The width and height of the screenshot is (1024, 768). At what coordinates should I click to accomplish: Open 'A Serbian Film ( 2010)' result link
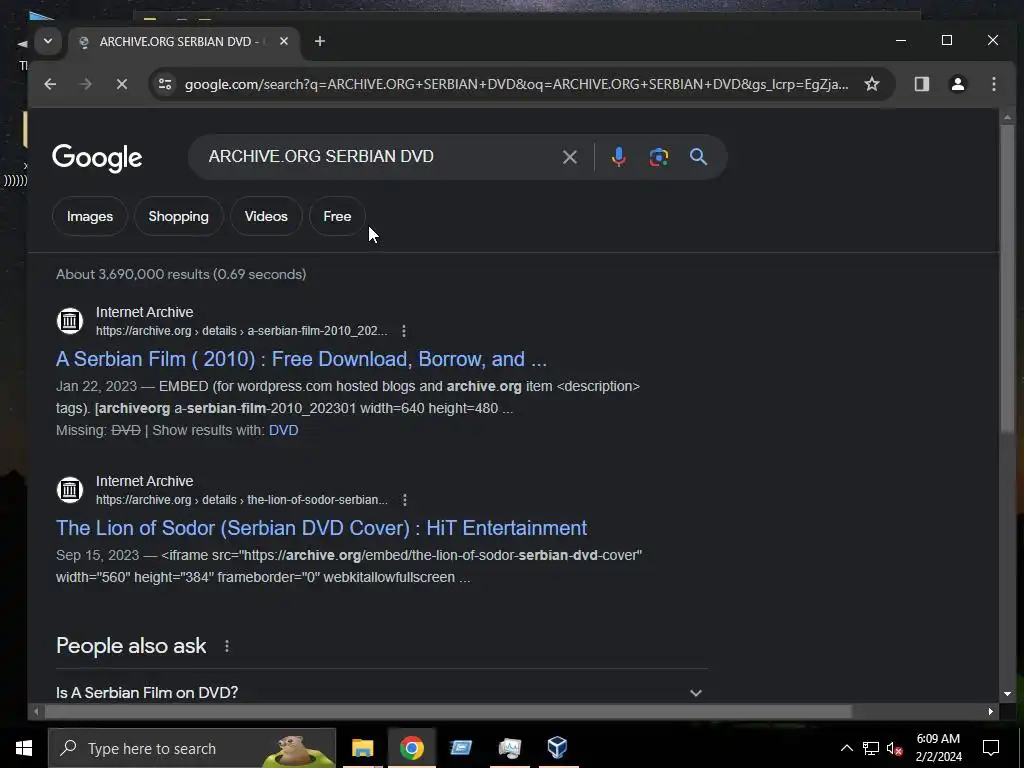pos(301,359)
